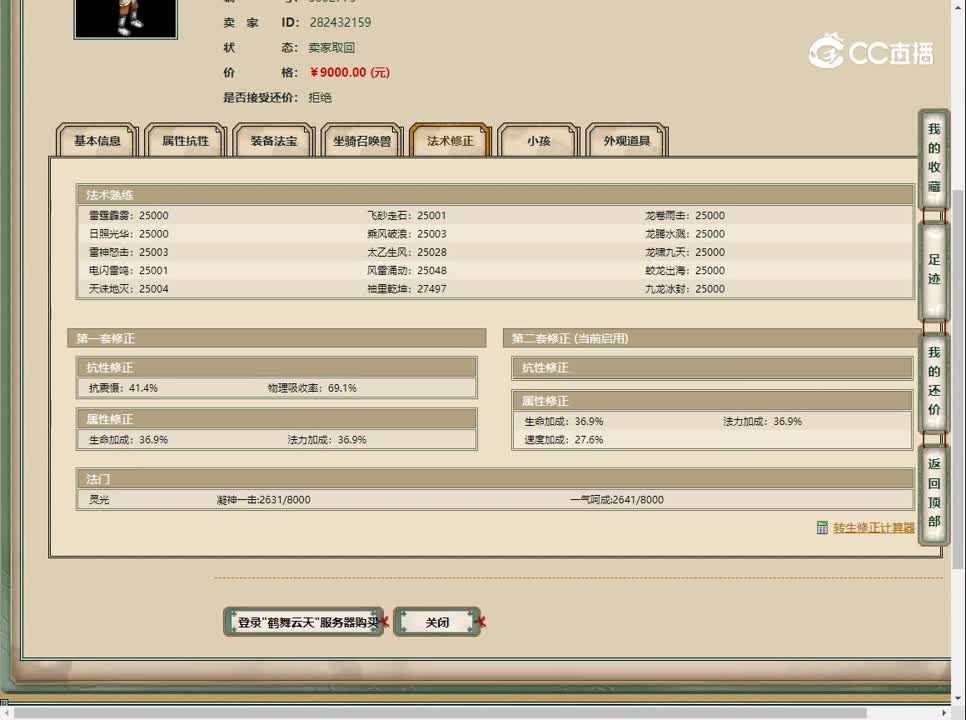Click 返回顶部 to return to top

tap(933, 492)
